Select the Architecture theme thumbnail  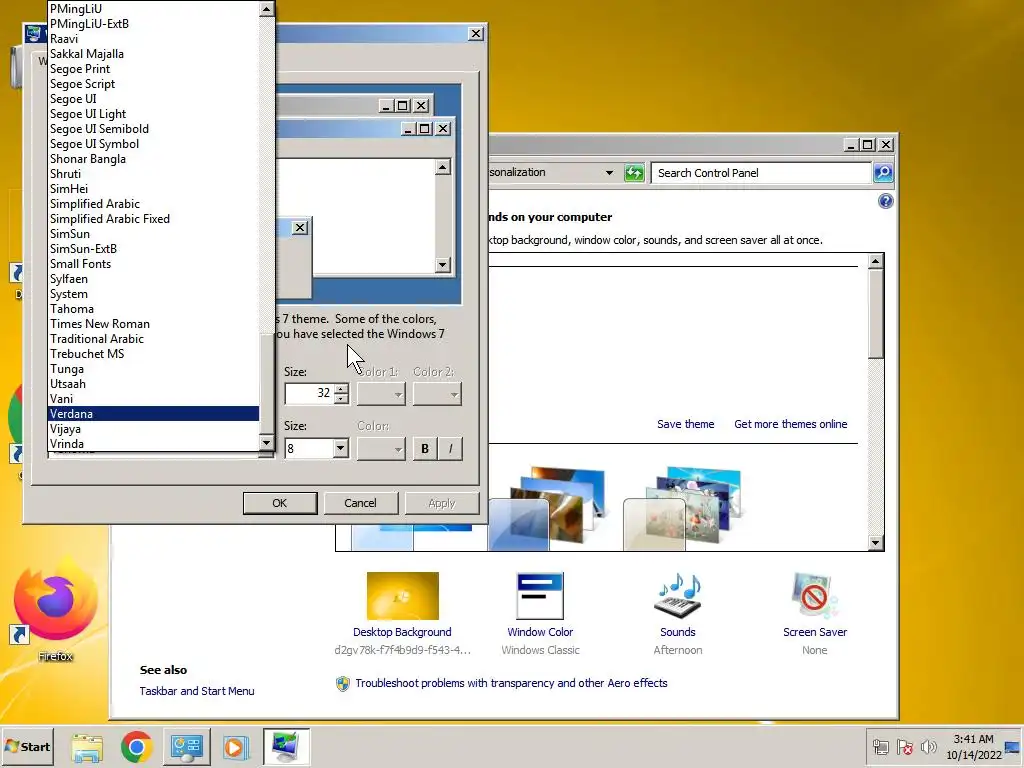pos(548,508)
